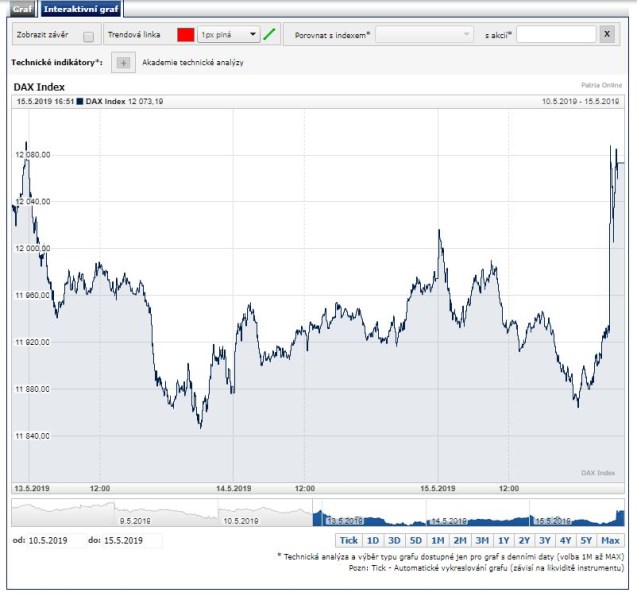The width and height of the screenshot is (637, 600).
Task: Select the Tick time range button
Action: (x=348, y=540)
